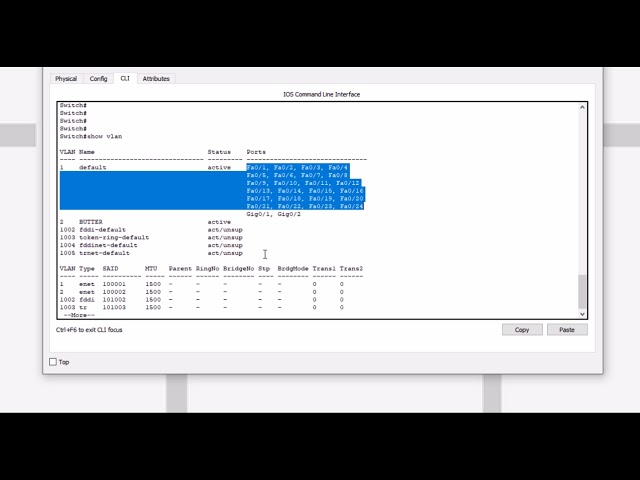Viewport: 640px width, 480px height.
Task: Click the 'show vlan' command text
Action: click(x=104, y=136)
